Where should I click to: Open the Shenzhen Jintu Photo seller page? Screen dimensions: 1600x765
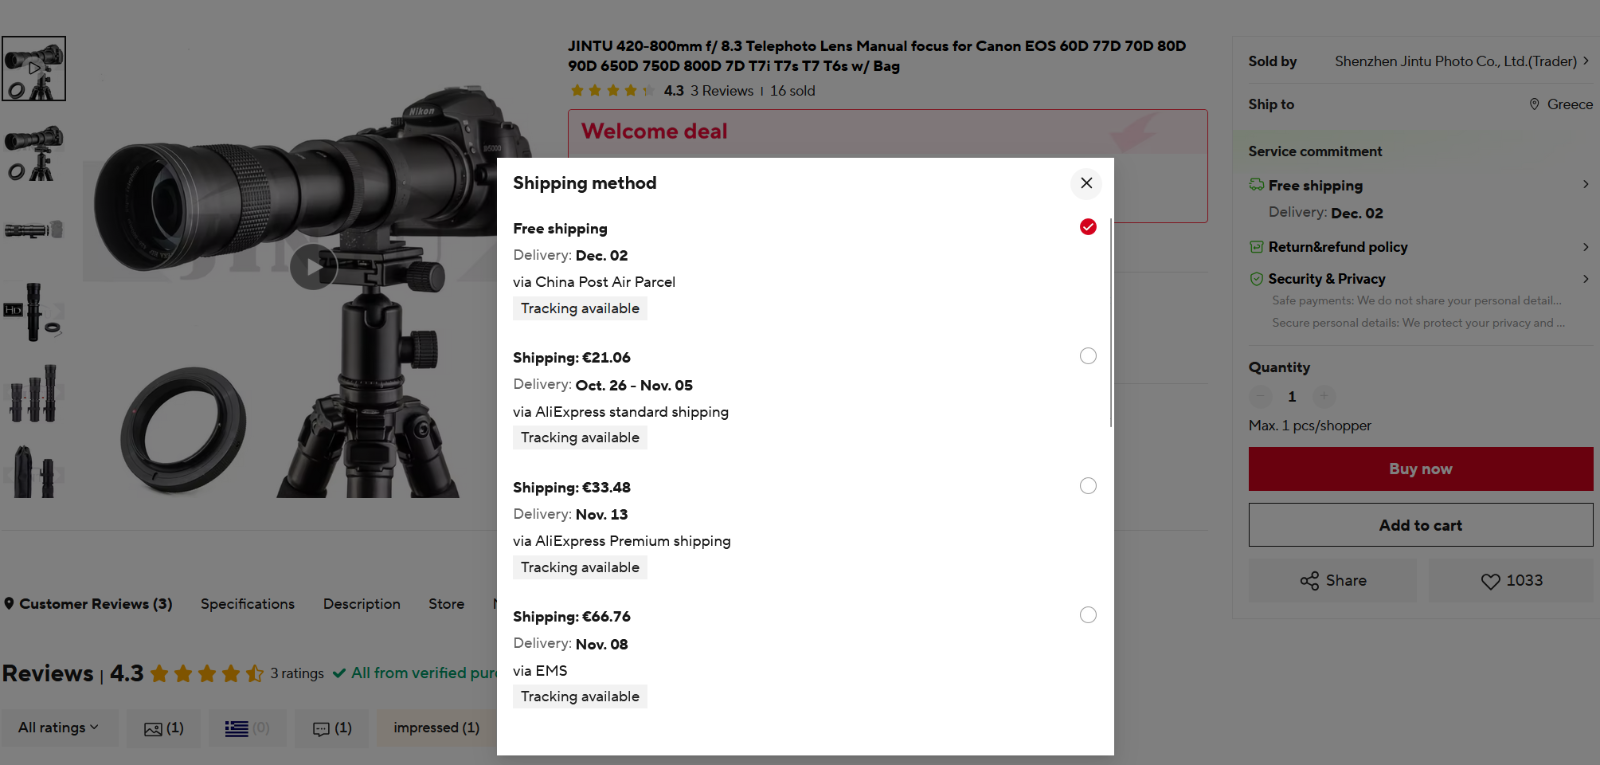(1461, 61)
